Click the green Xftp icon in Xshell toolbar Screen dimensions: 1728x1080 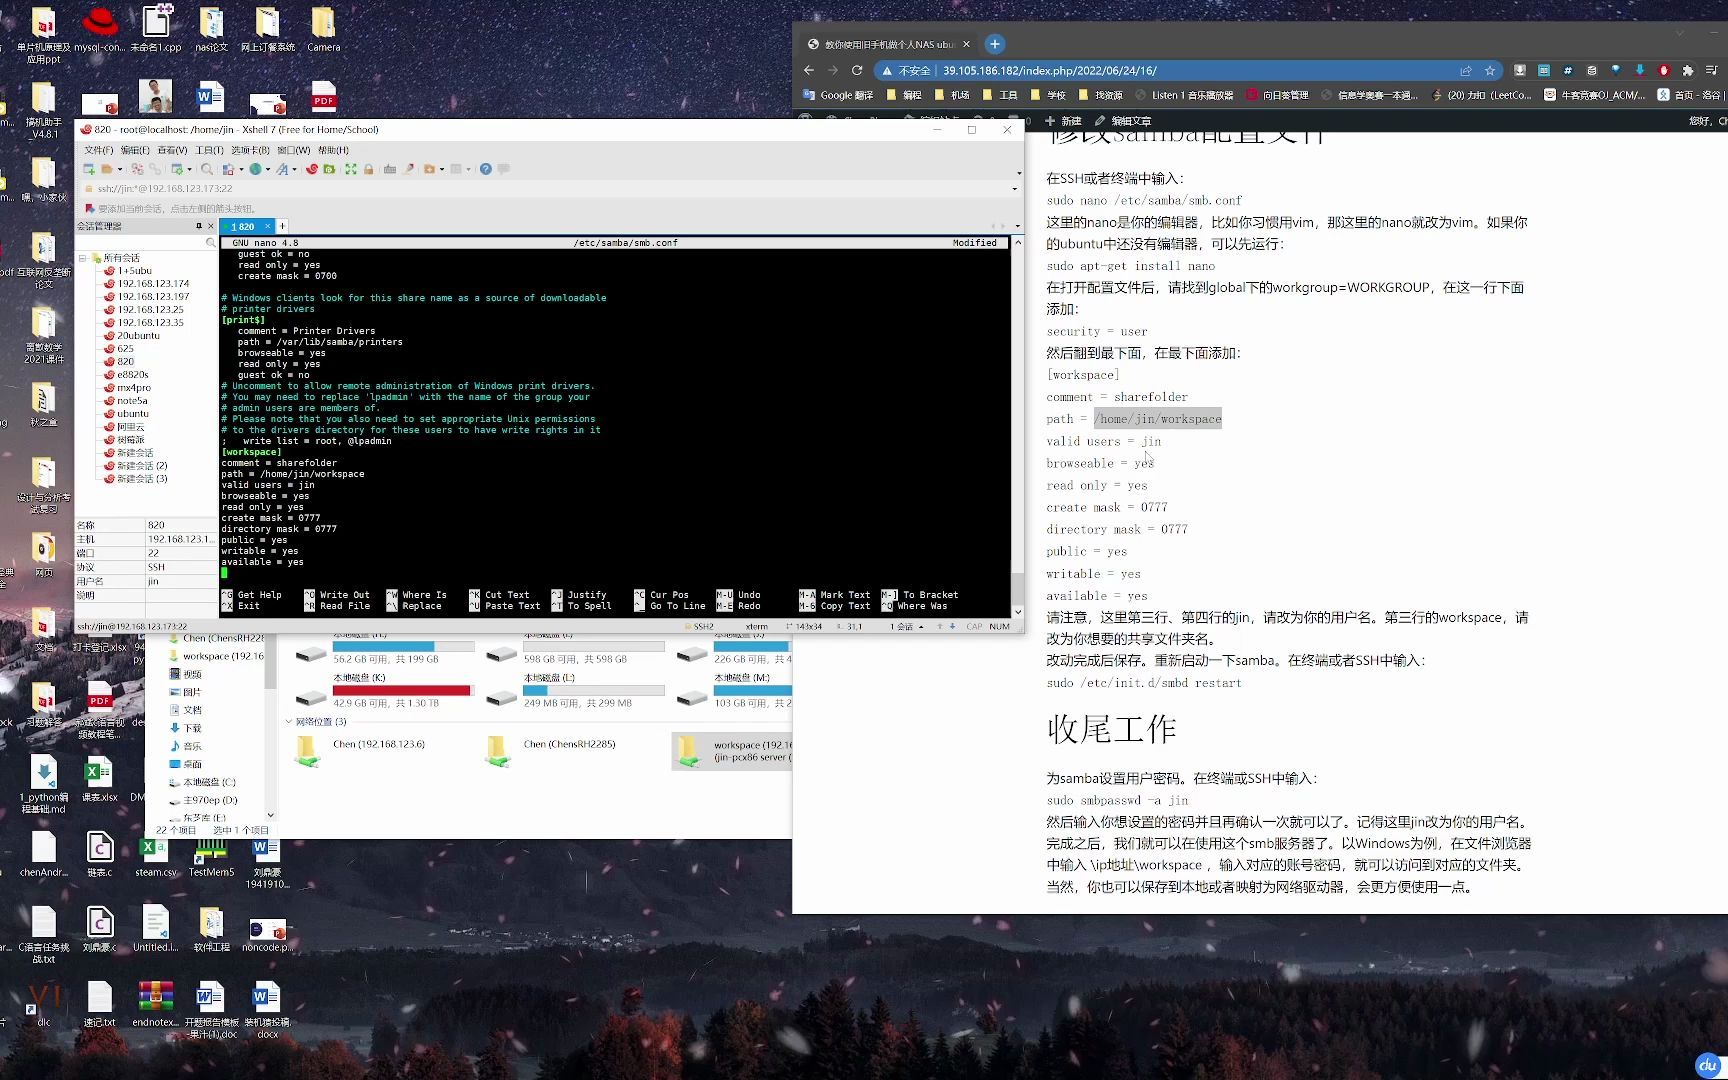[x=329, y=169]
